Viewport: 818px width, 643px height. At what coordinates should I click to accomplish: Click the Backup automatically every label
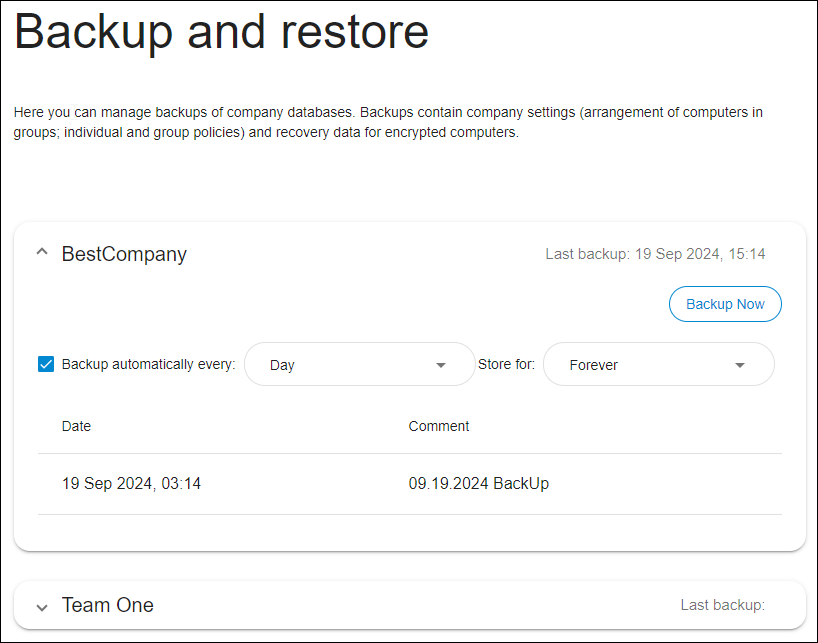click(149, 364)
